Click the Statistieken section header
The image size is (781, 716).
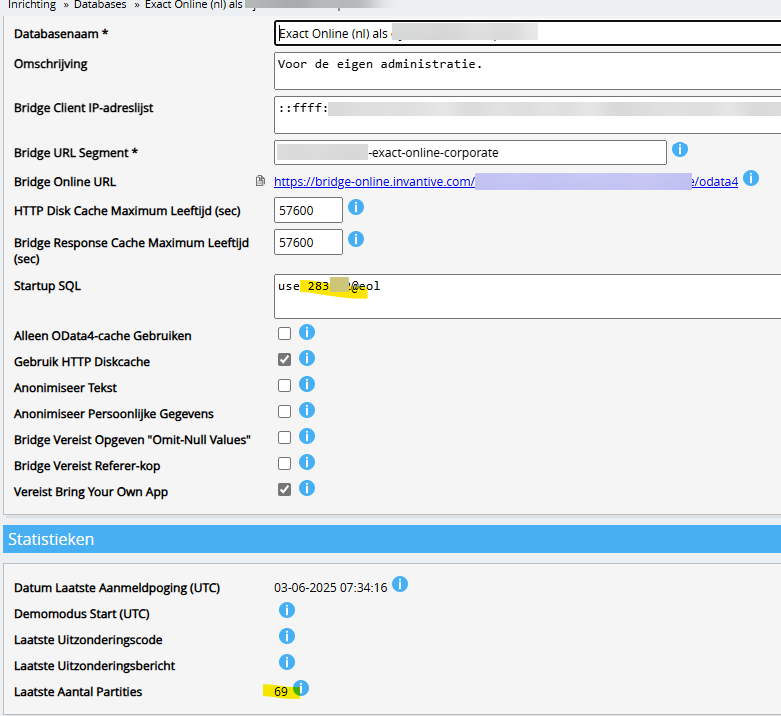[x=392, y=539]
